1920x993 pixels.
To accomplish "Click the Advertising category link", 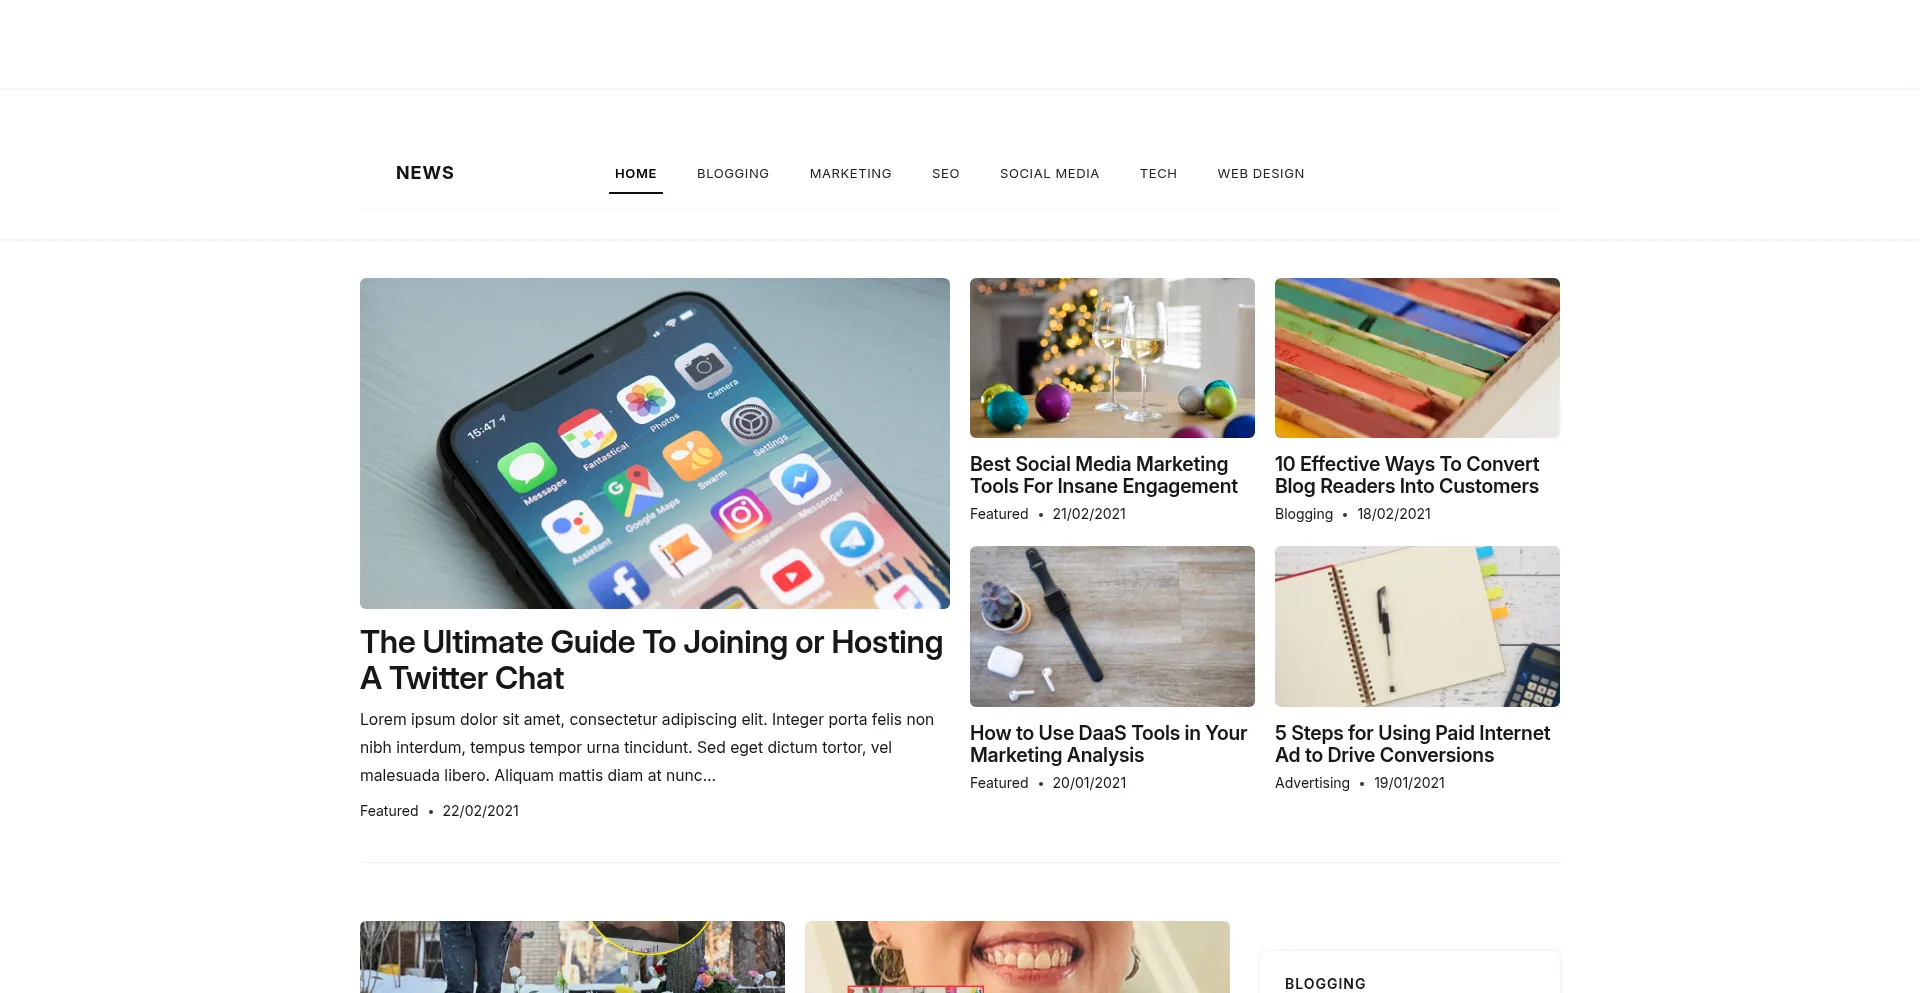I will click(1312, 783).
